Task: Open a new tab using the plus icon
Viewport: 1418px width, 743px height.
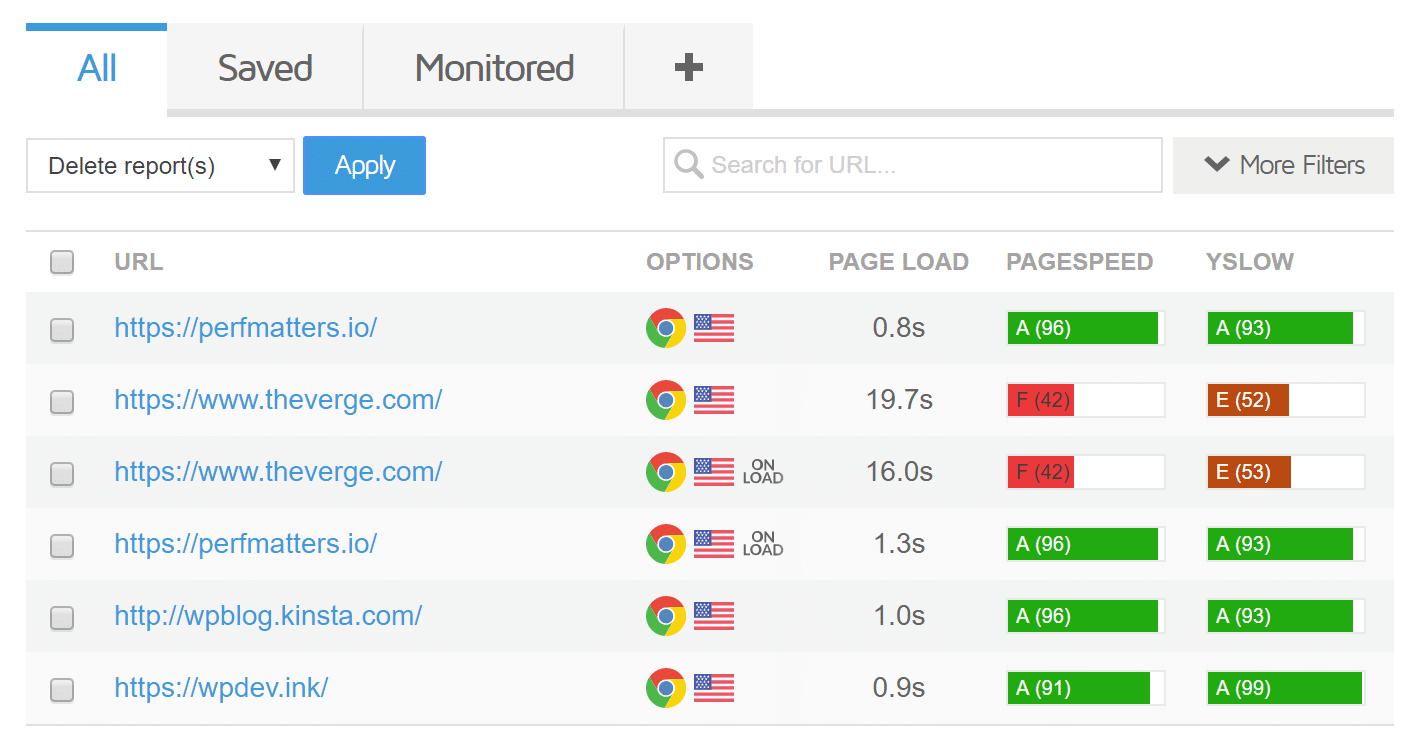Action: [688, 66]
